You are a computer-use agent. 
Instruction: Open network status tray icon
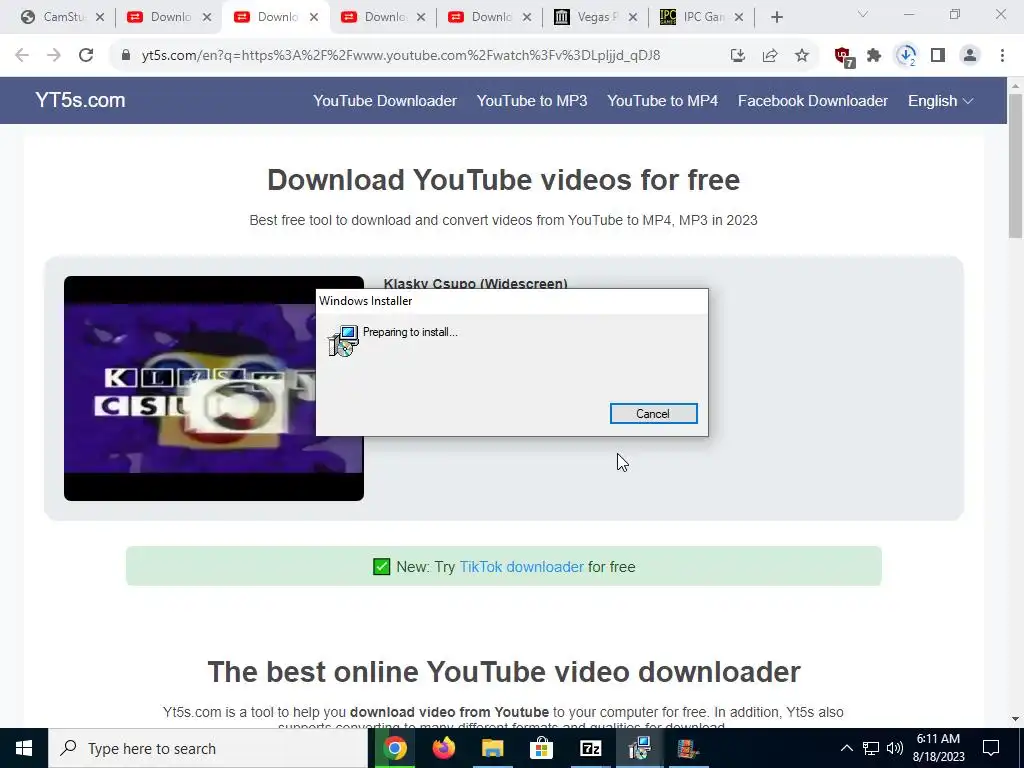click(871, 748)
